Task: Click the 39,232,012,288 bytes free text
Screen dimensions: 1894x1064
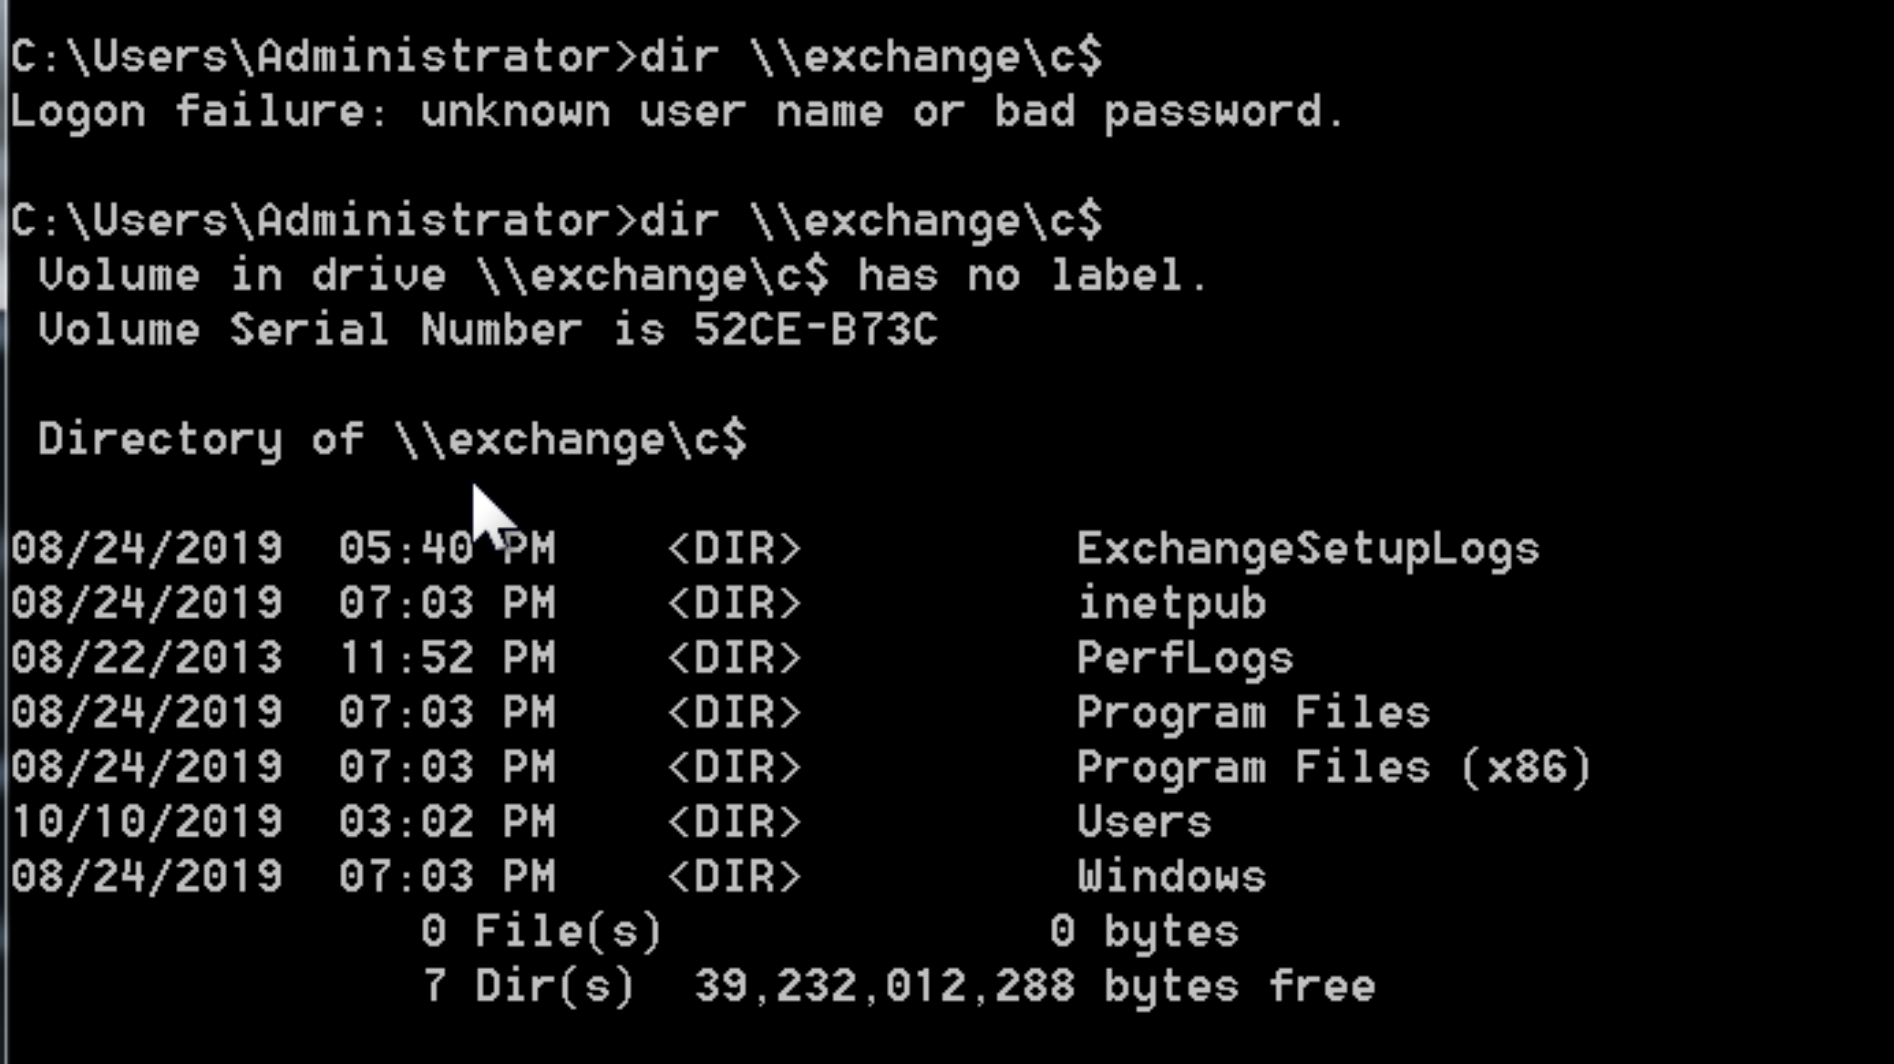Action: coord(1034,987)
